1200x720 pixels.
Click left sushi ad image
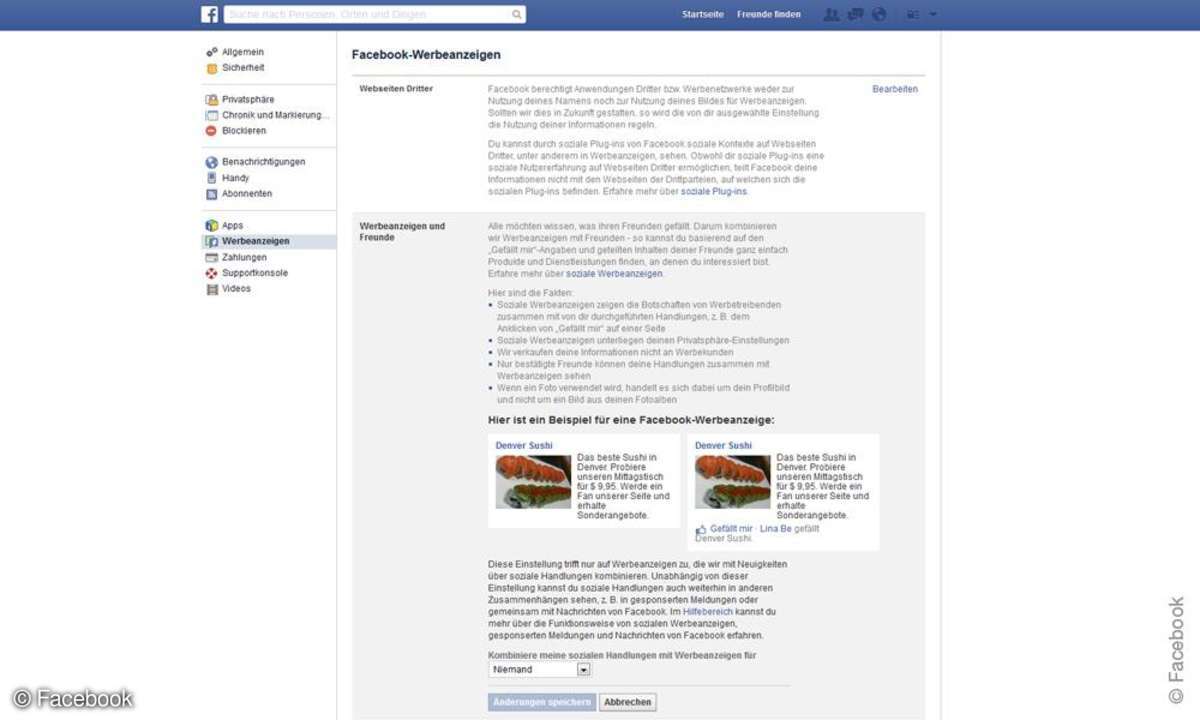point(533,482)
